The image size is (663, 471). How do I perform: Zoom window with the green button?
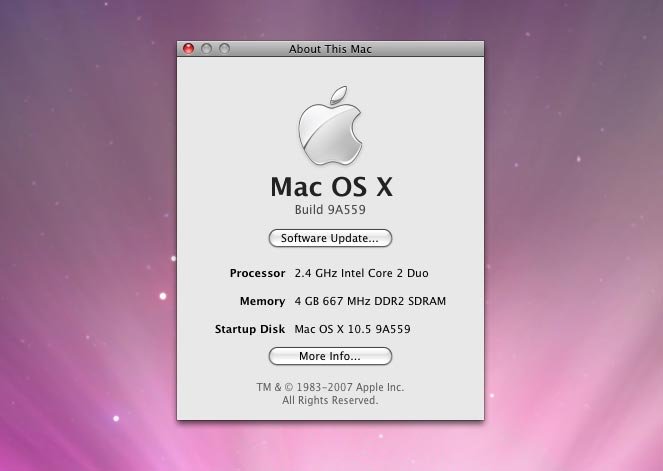224,49
